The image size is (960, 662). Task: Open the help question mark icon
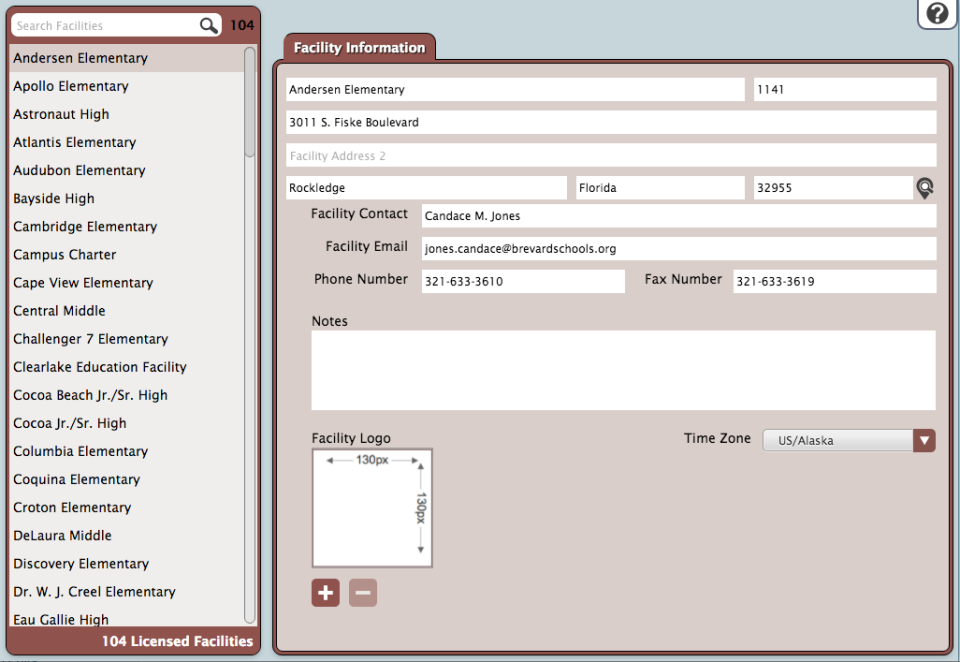click(x=937, y=13)
